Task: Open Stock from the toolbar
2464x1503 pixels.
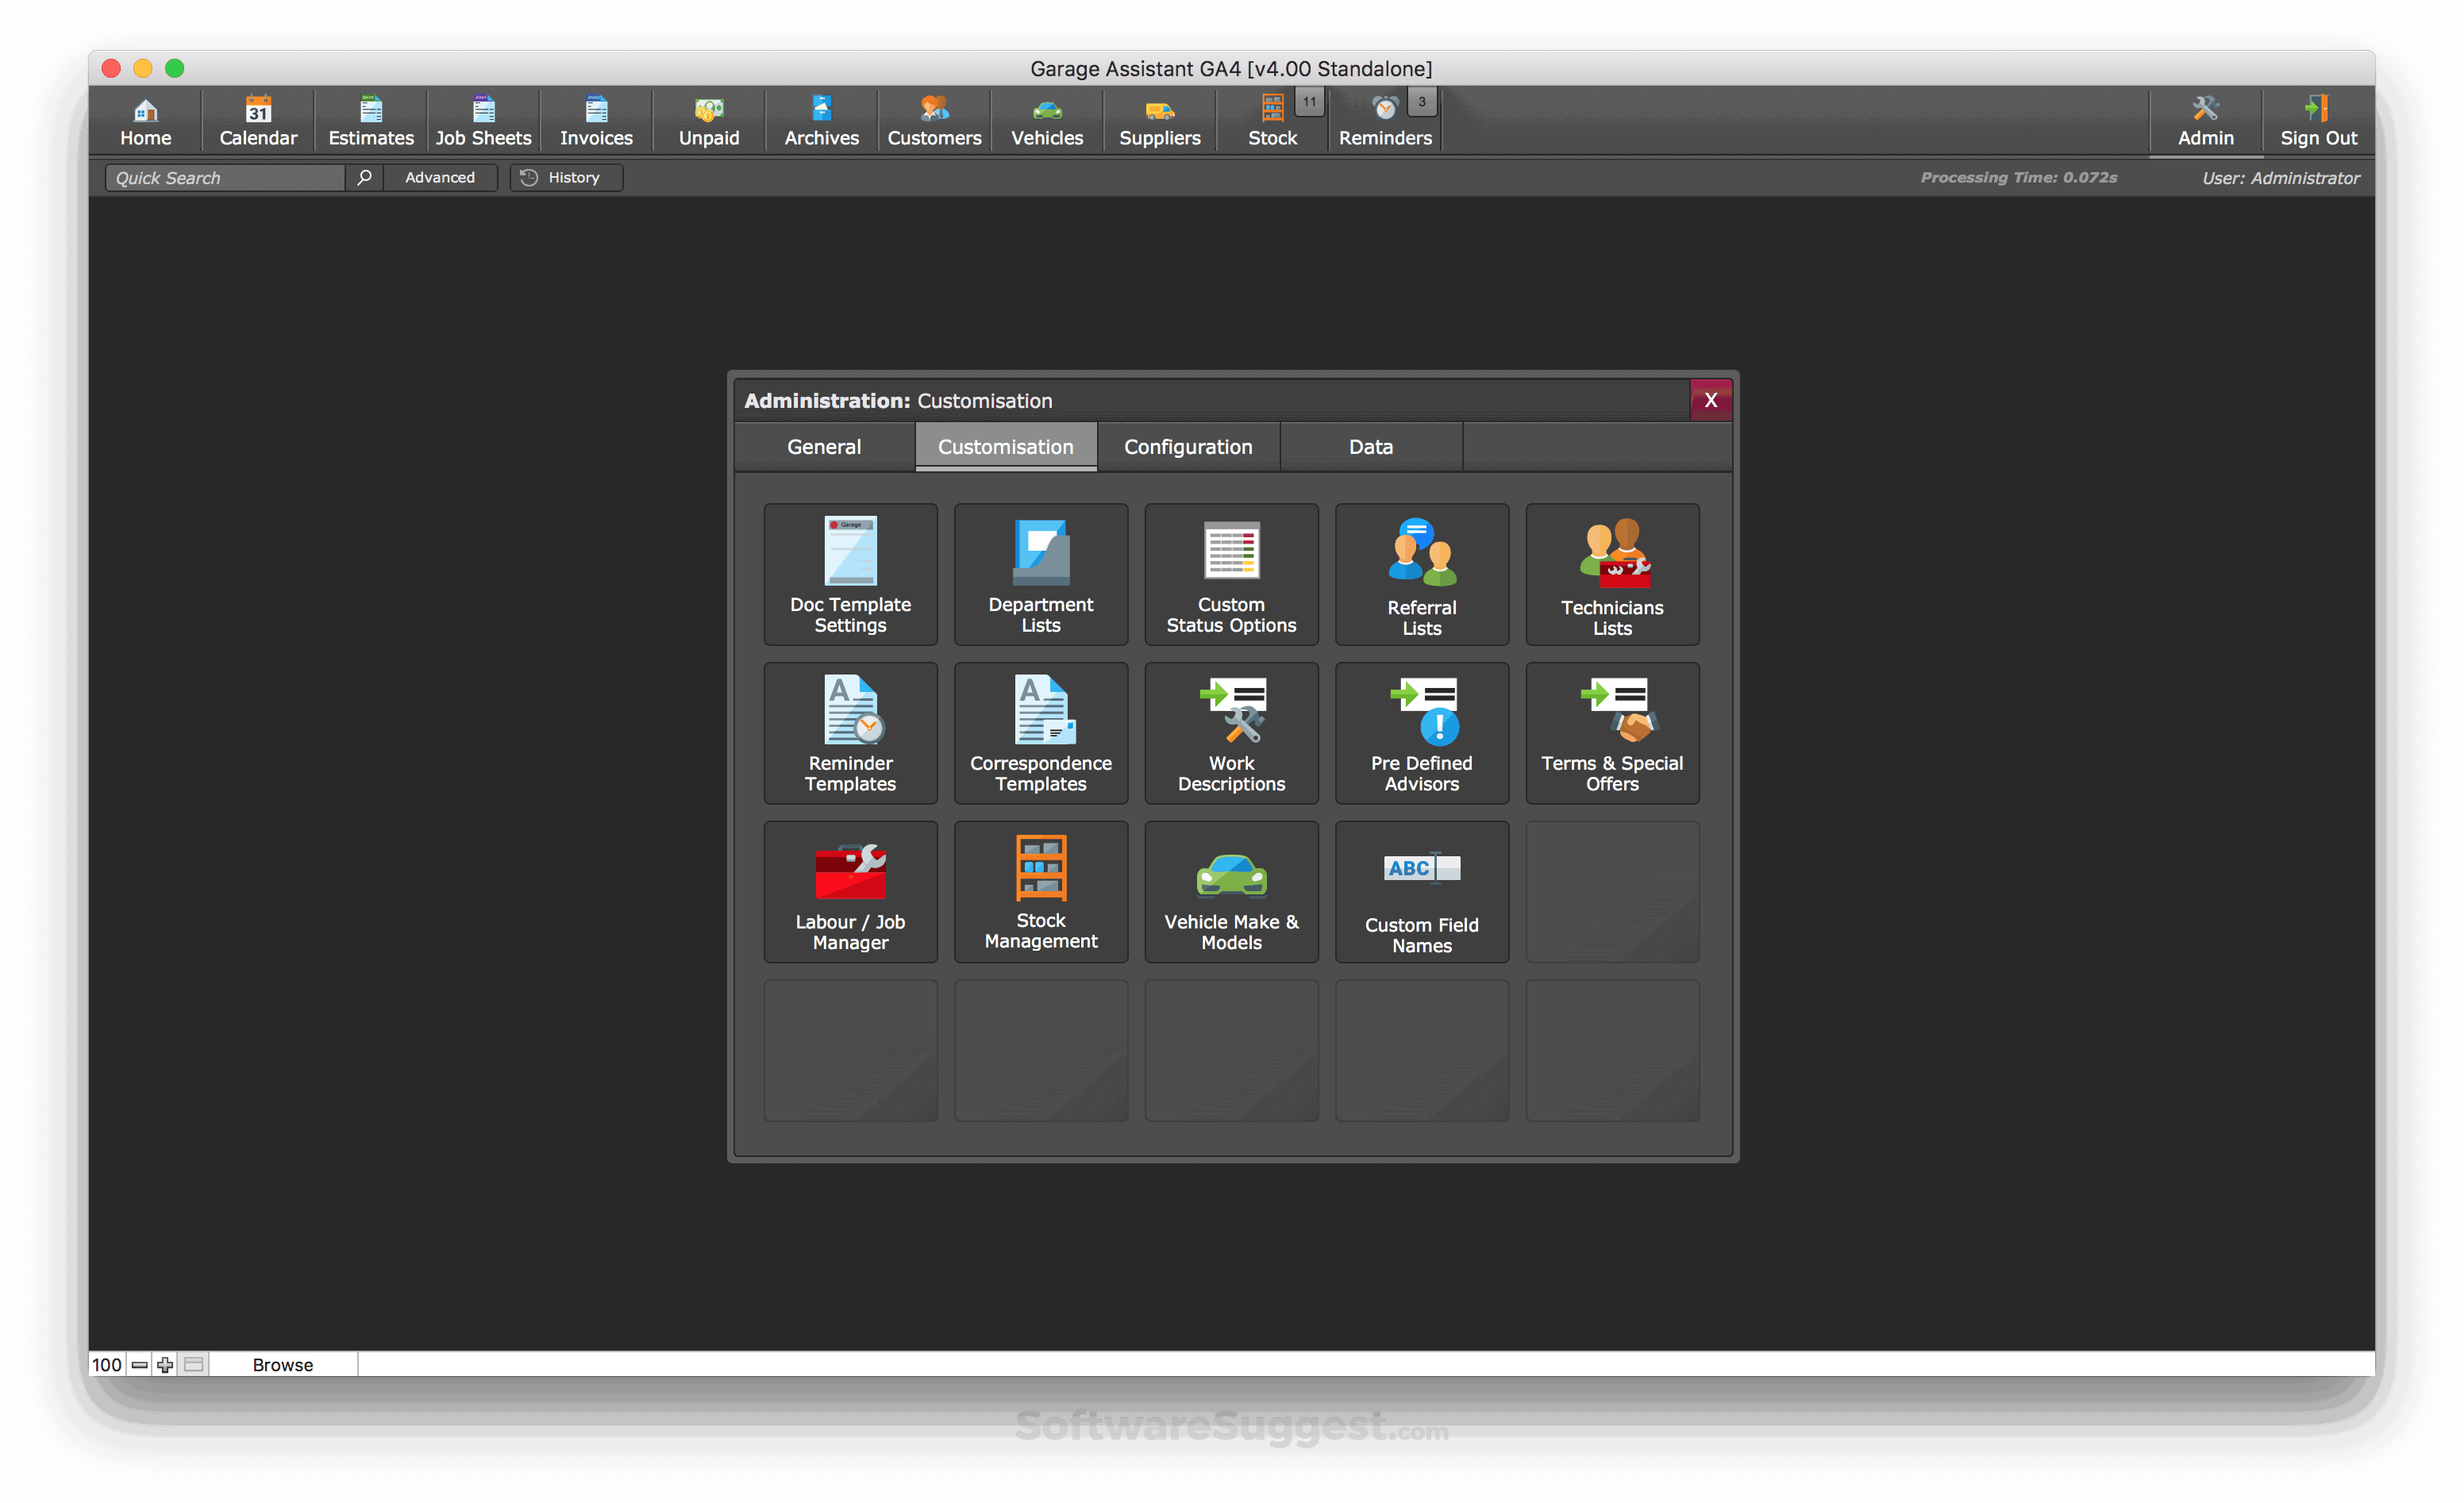Action: tap(1272, 121)
